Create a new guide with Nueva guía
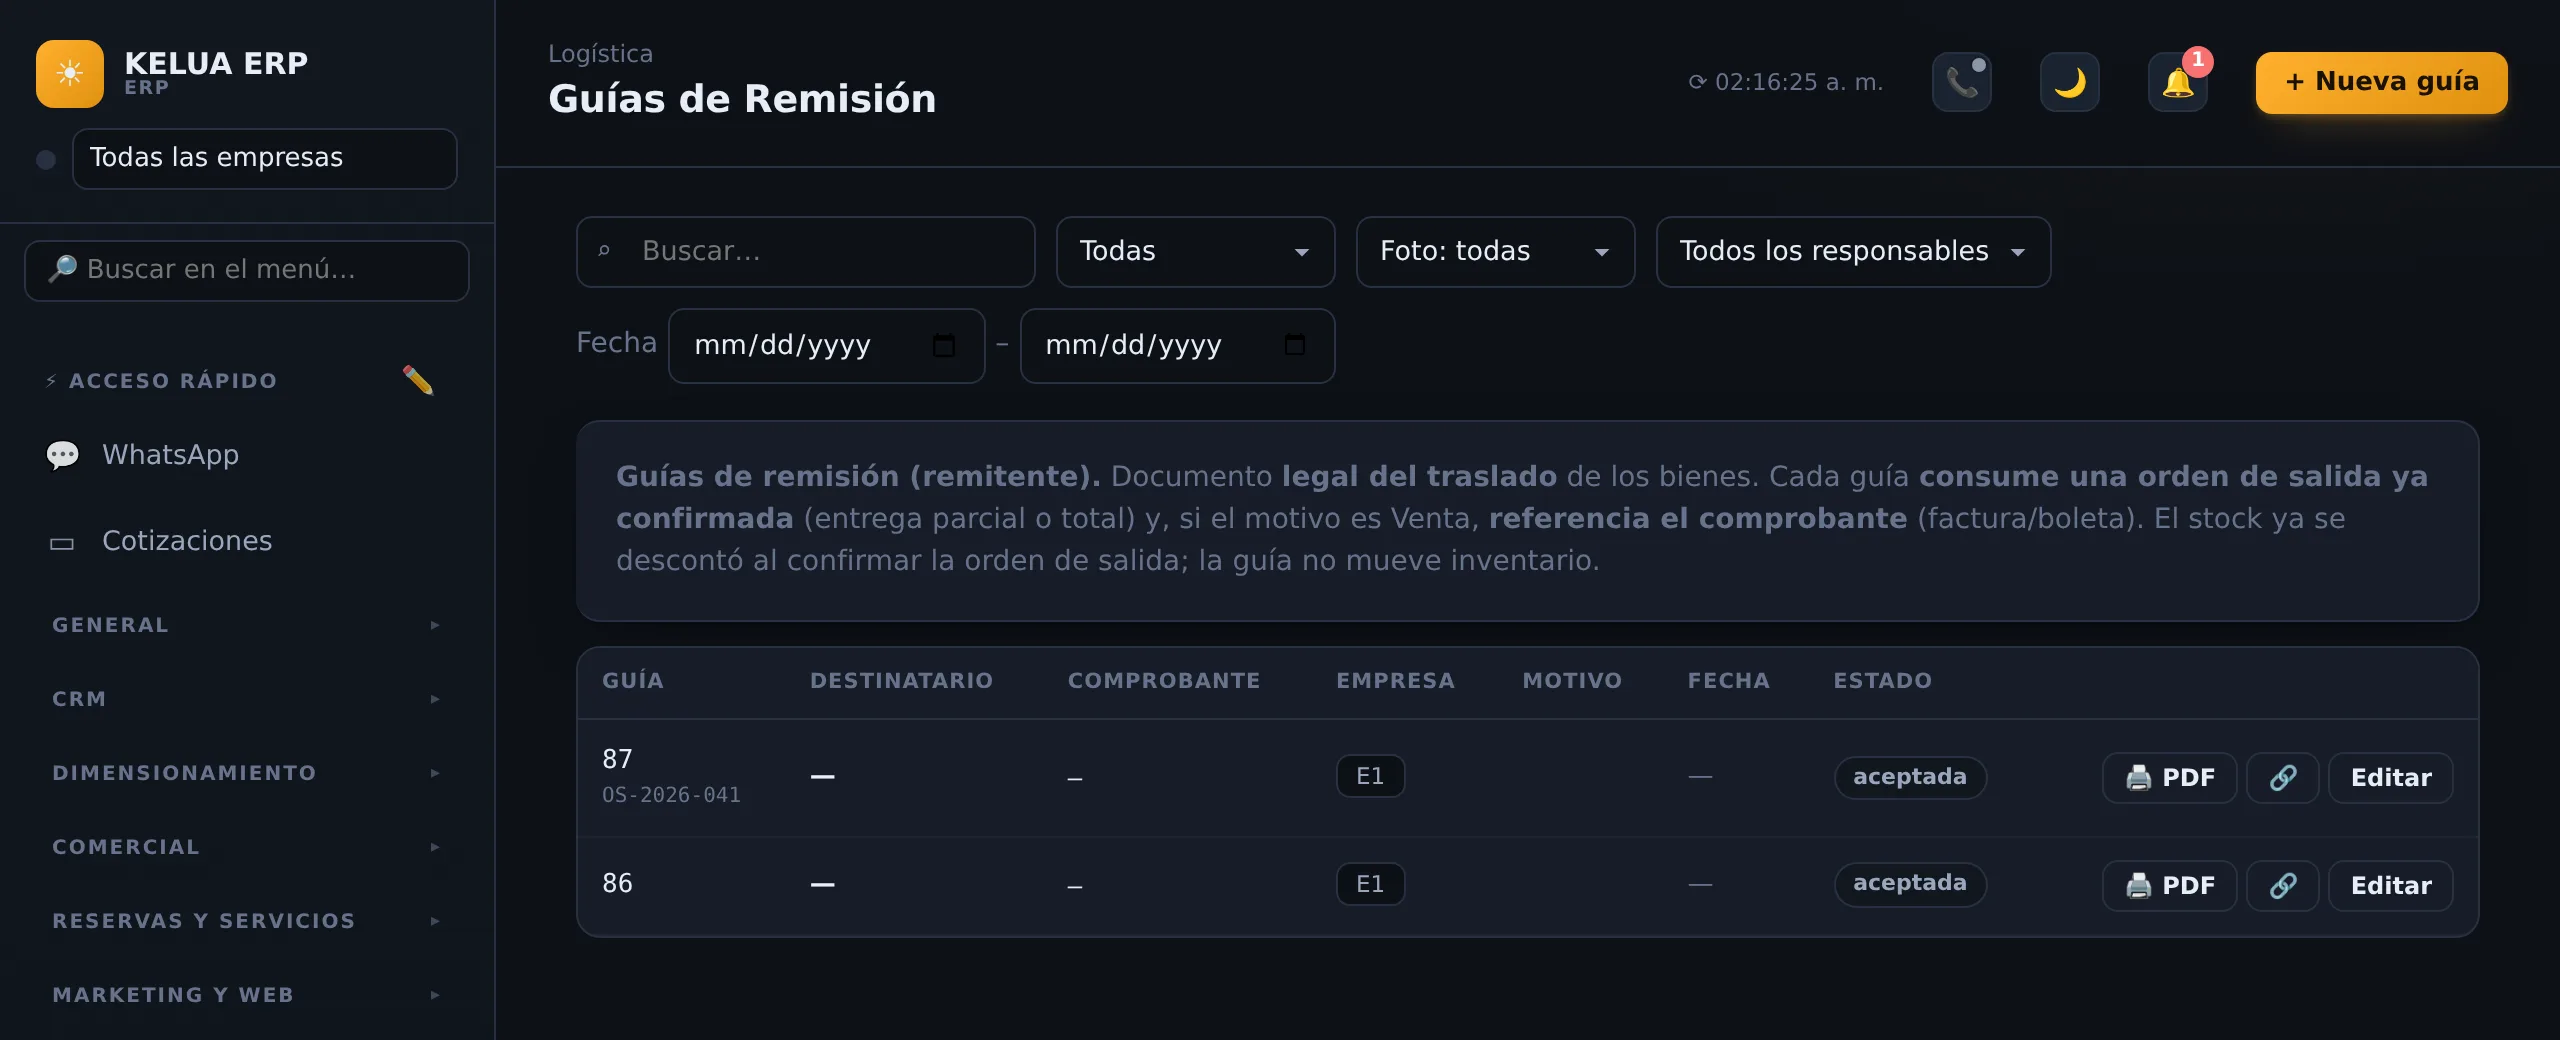2560x1040 pixels. [2382, 82]
